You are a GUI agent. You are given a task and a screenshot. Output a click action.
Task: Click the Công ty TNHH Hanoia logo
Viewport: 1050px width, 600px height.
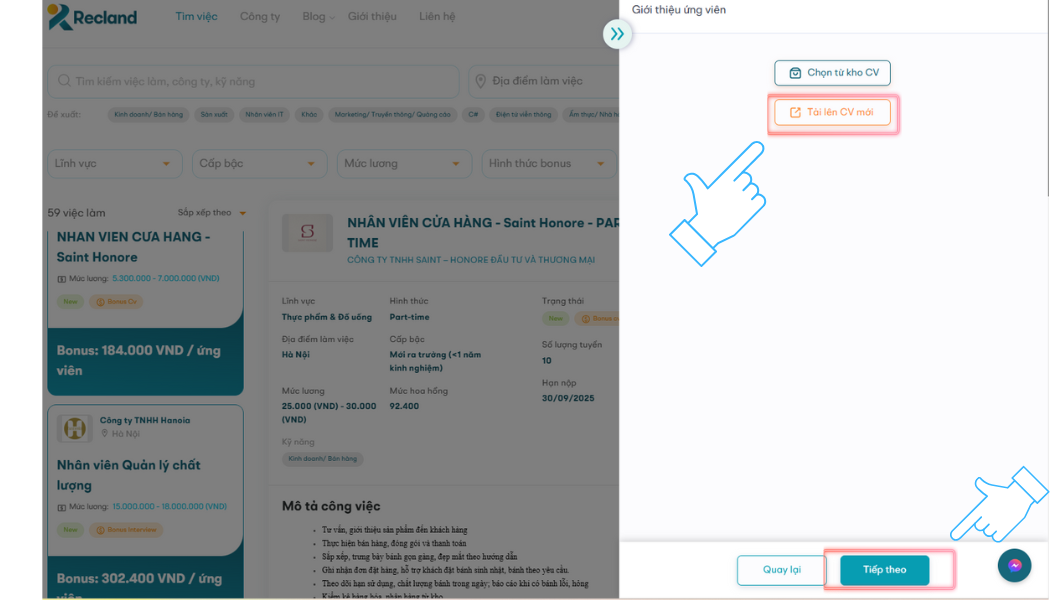[x=74, y=428]
